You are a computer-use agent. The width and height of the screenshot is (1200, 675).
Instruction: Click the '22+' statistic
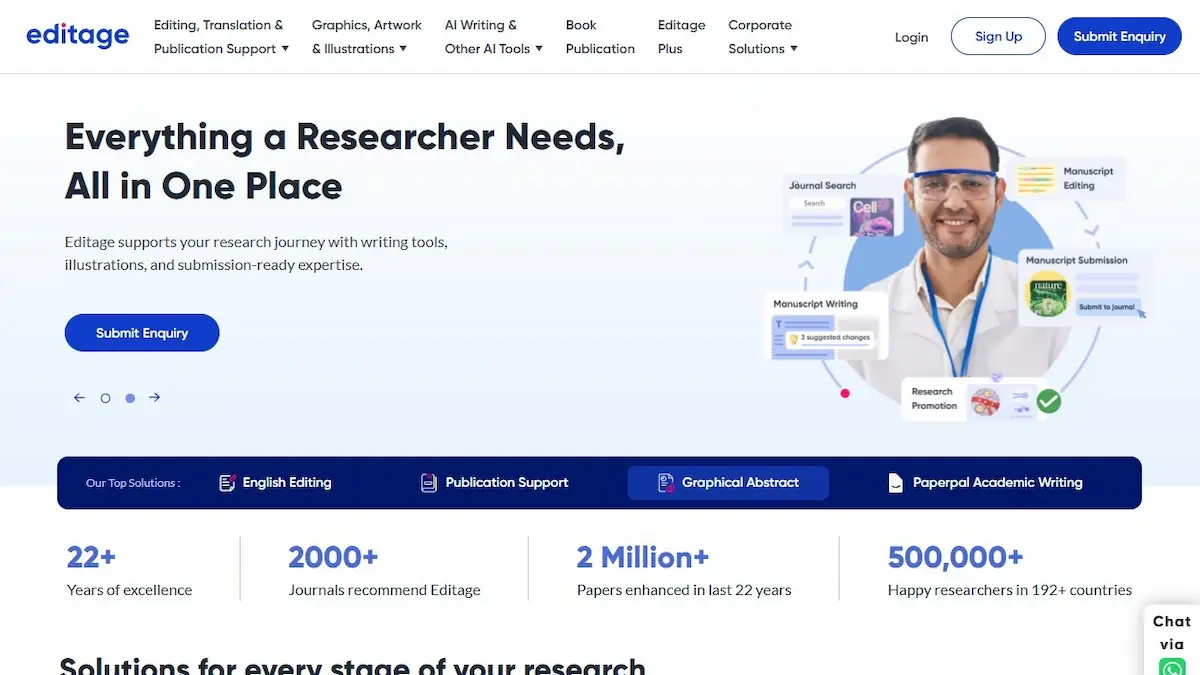tap(91, 557)
